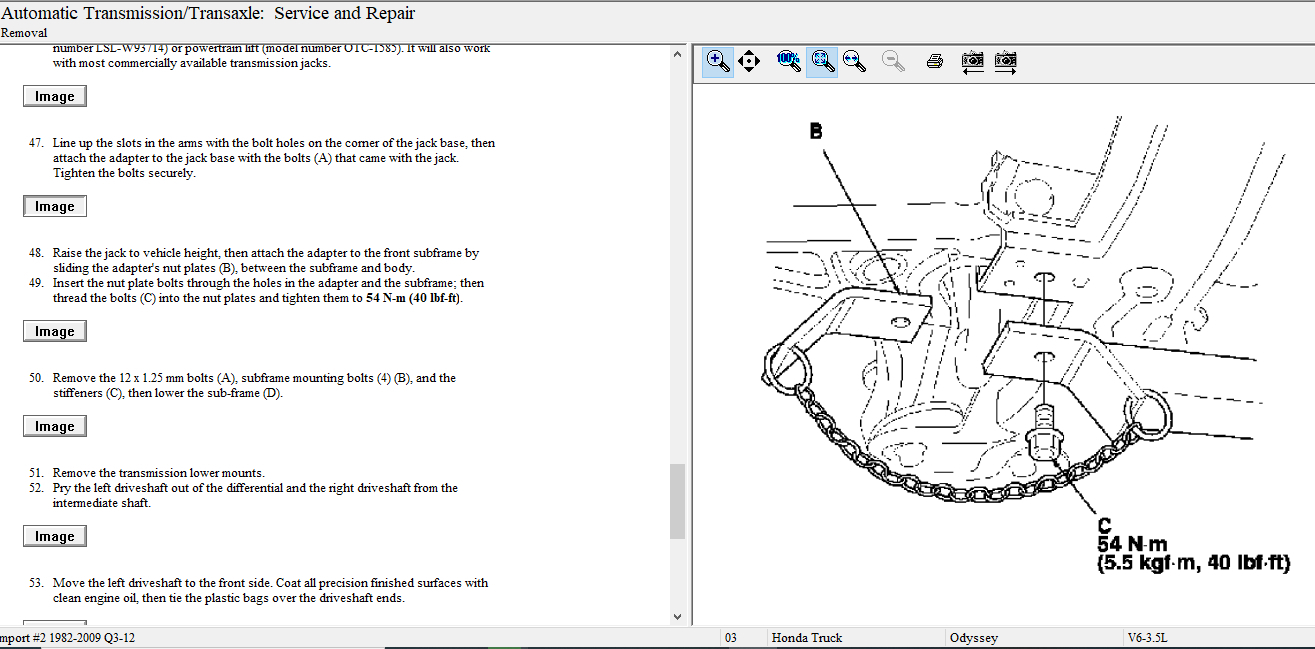Image resolution: width=1315 pixels, height=649 pixels.
Task: Go to previous image with camera-left icon
Action: (x=972, y=61)
